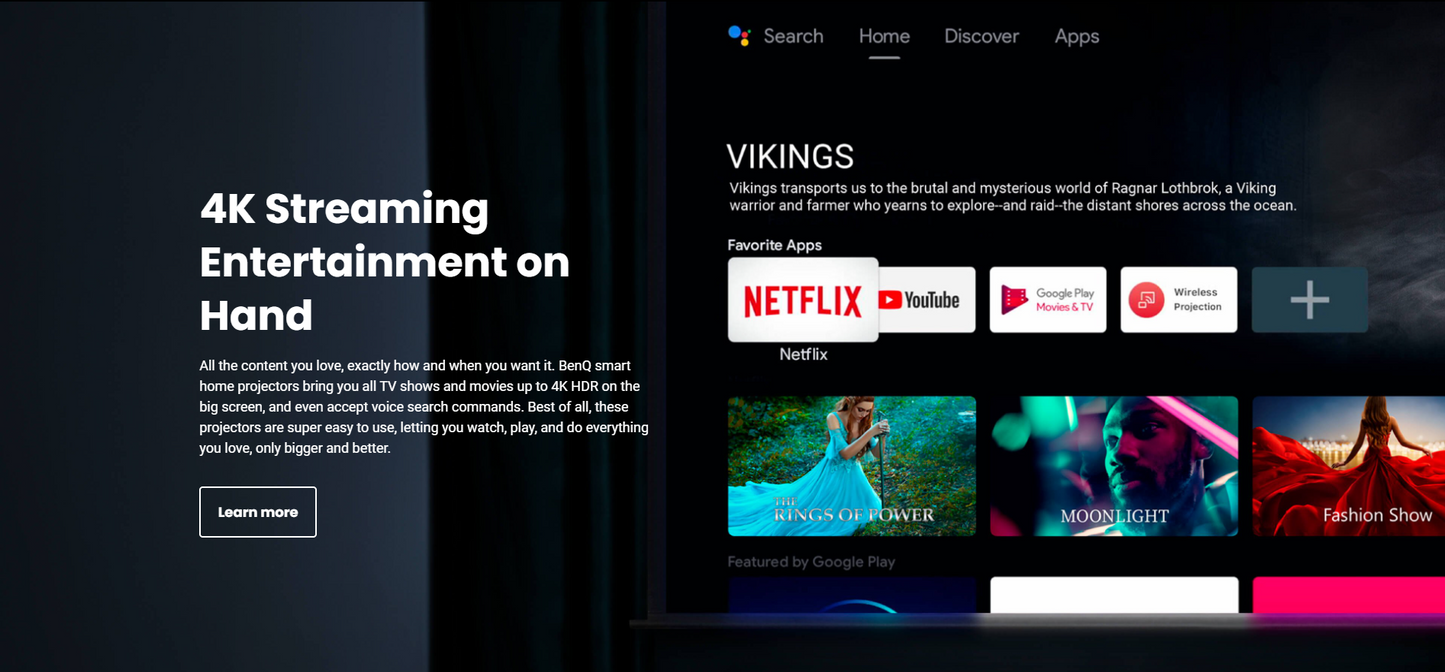Click the 4K Streaming Entertainment headline
This screenshot has width=1445, height=672.
[384, 262]
